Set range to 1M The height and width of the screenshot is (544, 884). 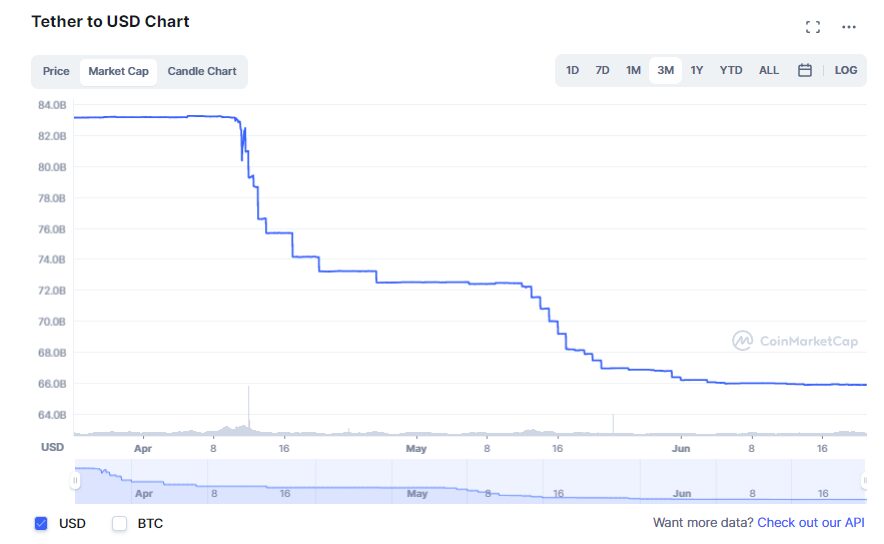coord(633,70)
